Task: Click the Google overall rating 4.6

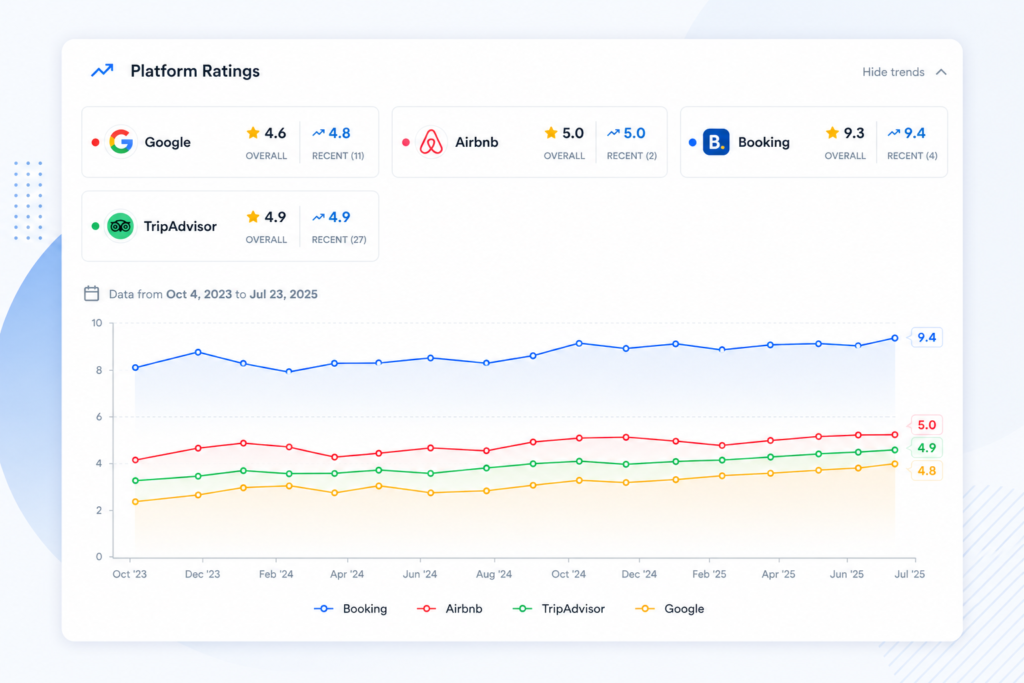Action: click(275, 133)
